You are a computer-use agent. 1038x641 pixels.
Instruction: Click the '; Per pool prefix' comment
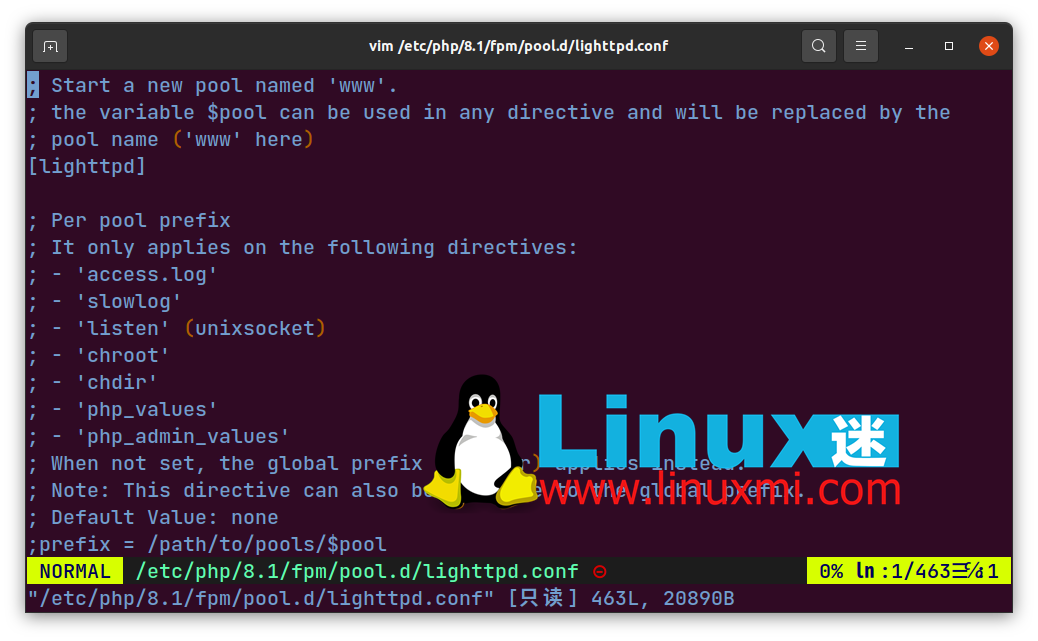[x=129, y=221]
